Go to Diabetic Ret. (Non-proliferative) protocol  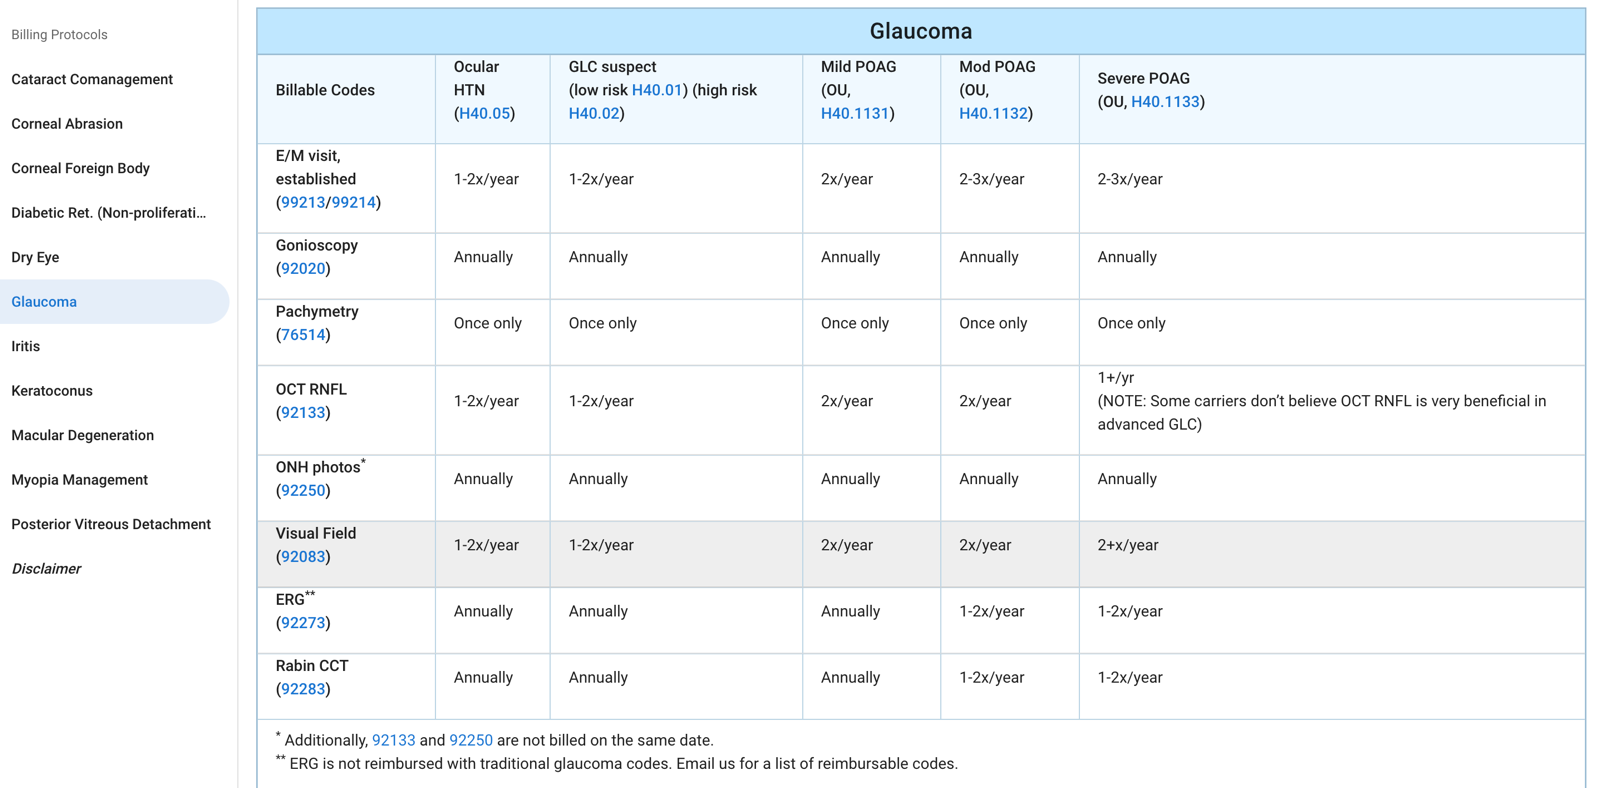coord(108,213)
